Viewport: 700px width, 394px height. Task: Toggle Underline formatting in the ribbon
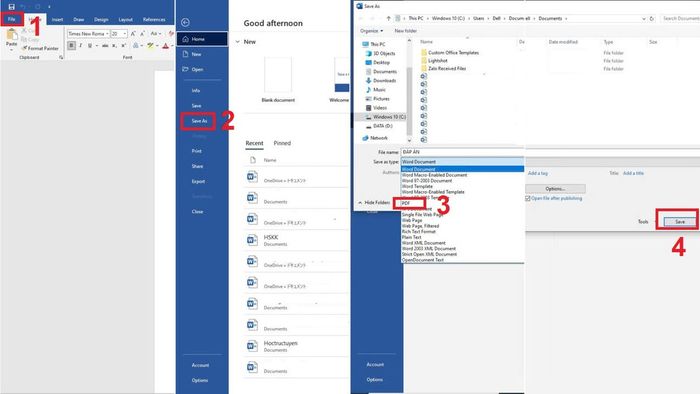coord(90,46)
